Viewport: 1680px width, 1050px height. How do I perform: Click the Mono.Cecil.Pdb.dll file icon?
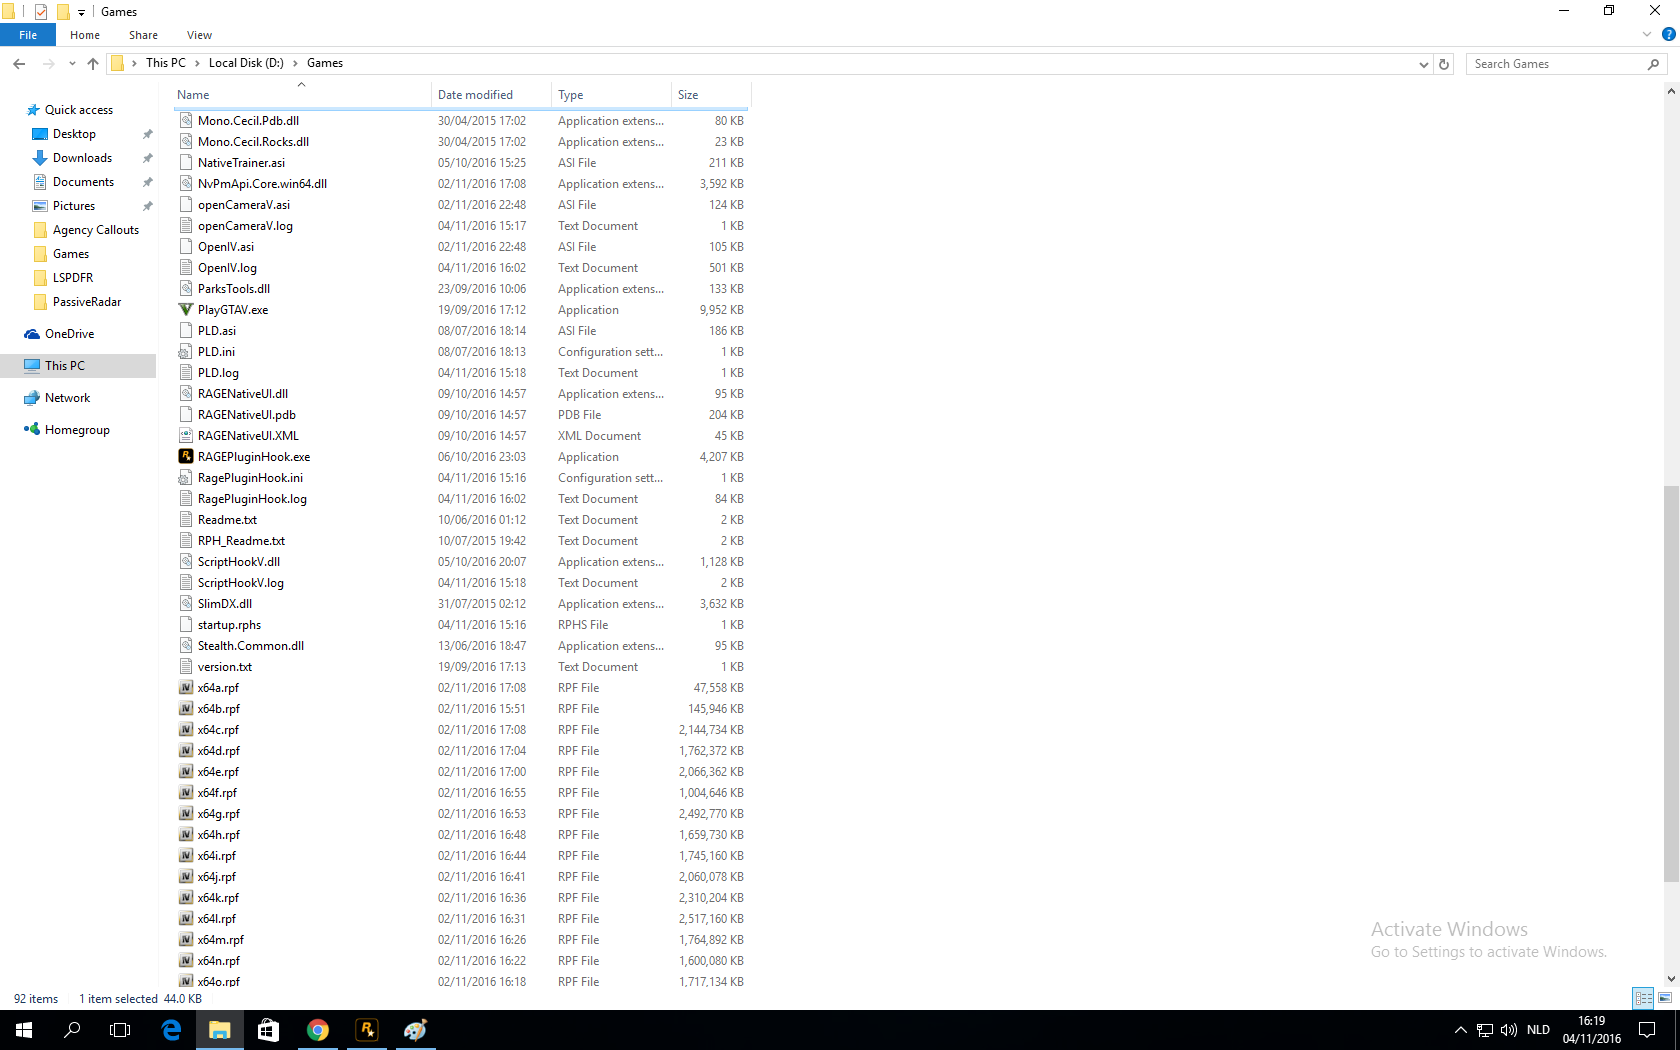pos(185,121)
